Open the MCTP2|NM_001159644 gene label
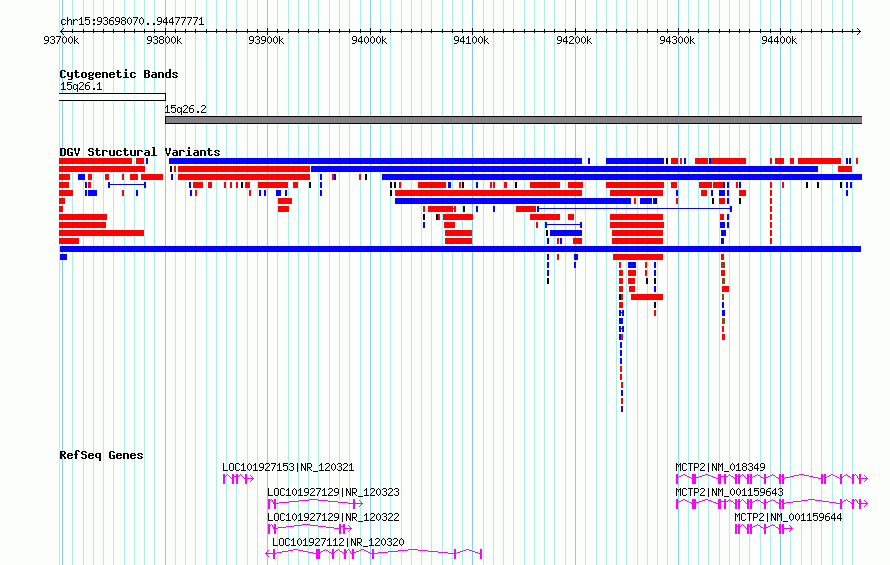The height and width of the screenshot is (565, 890). 788,517
